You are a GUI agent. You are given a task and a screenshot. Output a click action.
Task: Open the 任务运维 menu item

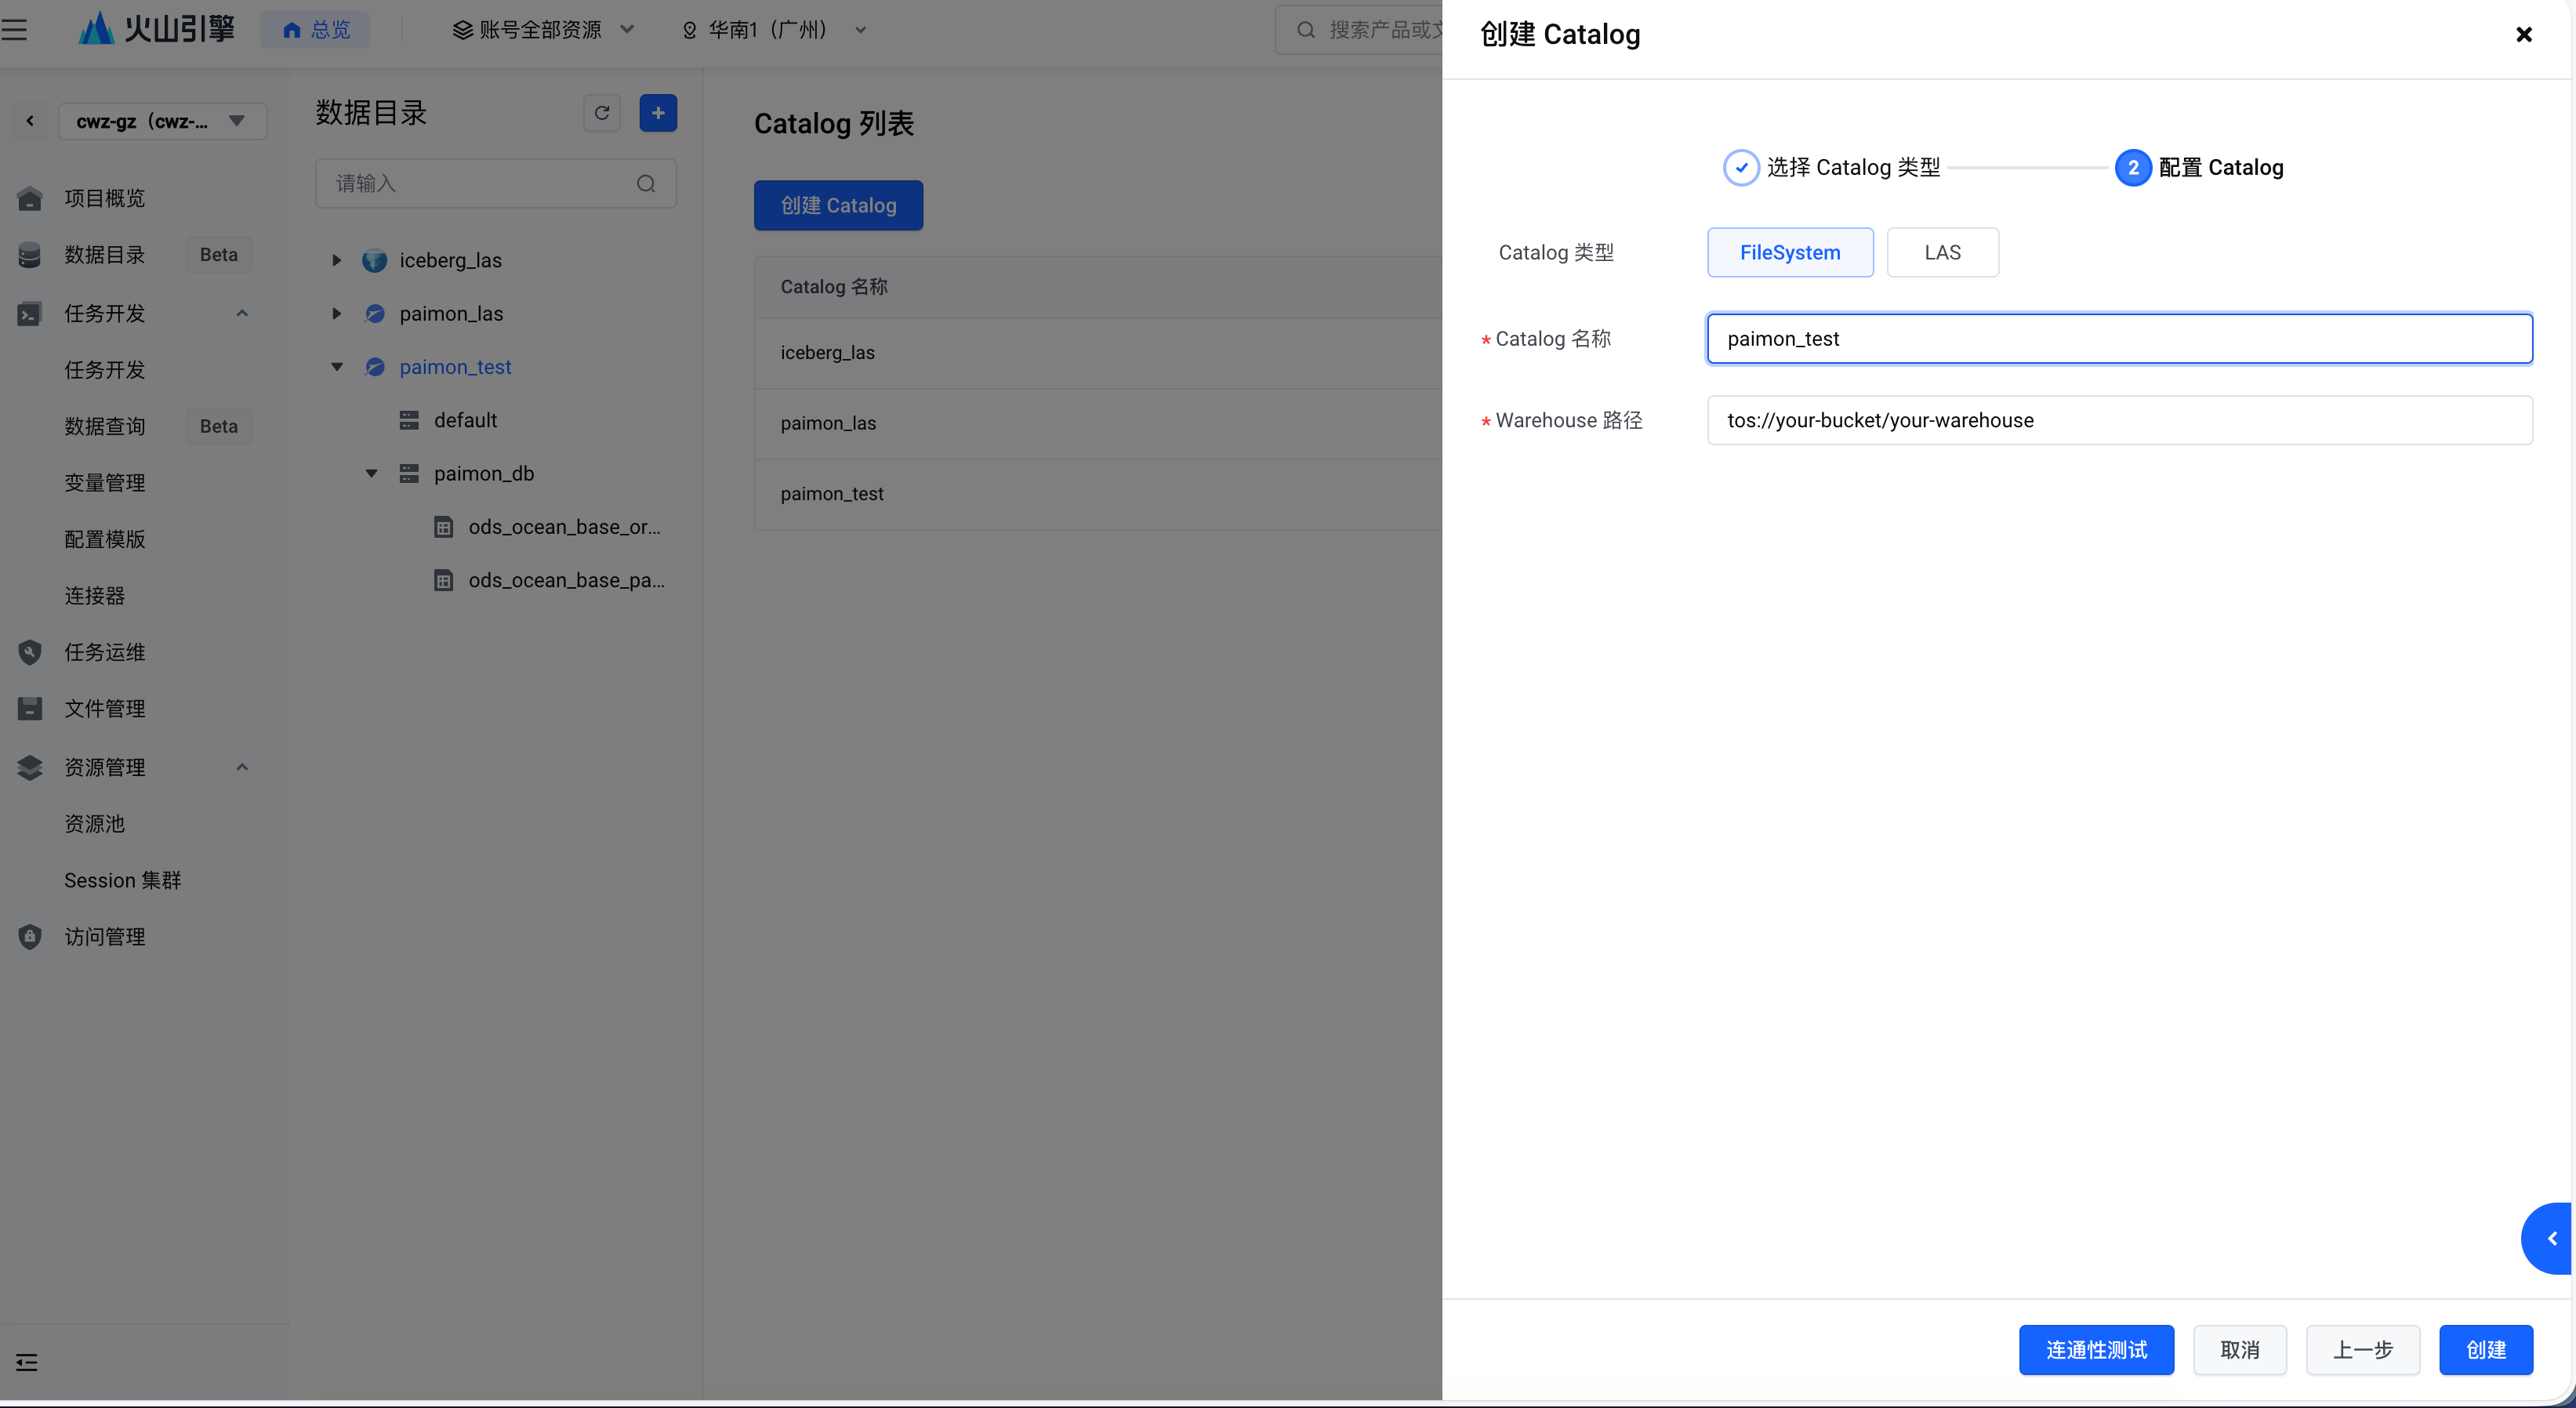(105, 652)
